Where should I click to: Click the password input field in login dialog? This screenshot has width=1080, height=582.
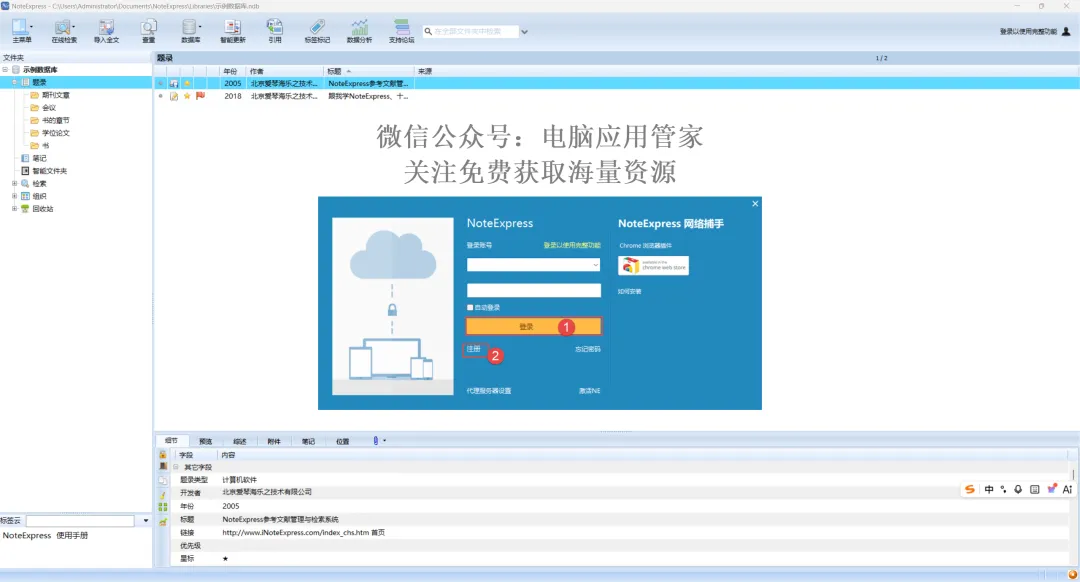(x=534, y=291)
